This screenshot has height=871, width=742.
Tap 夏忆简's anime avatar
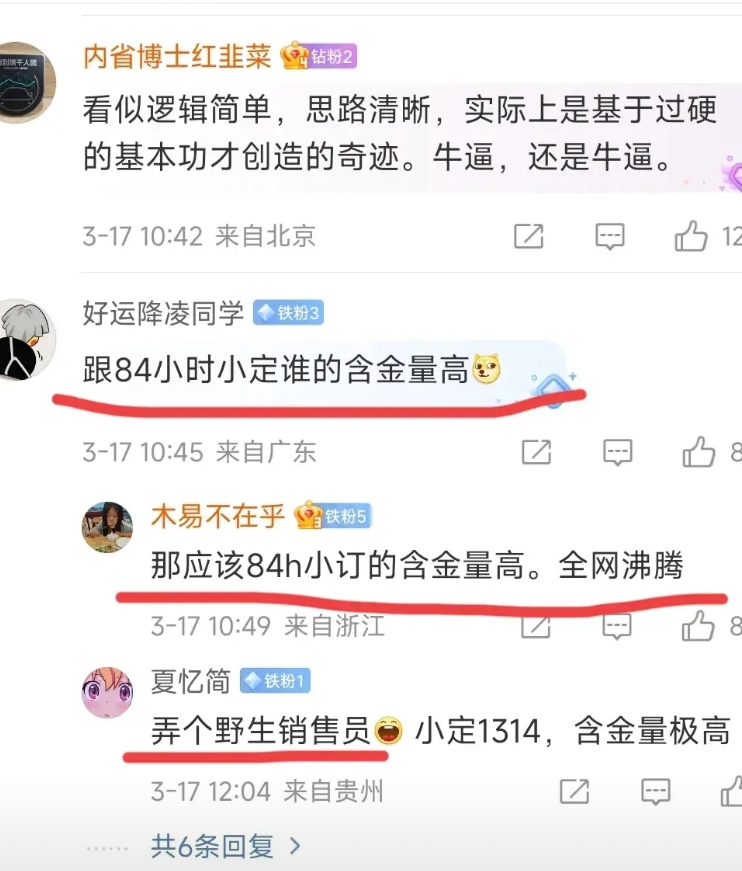click(108, 692)
